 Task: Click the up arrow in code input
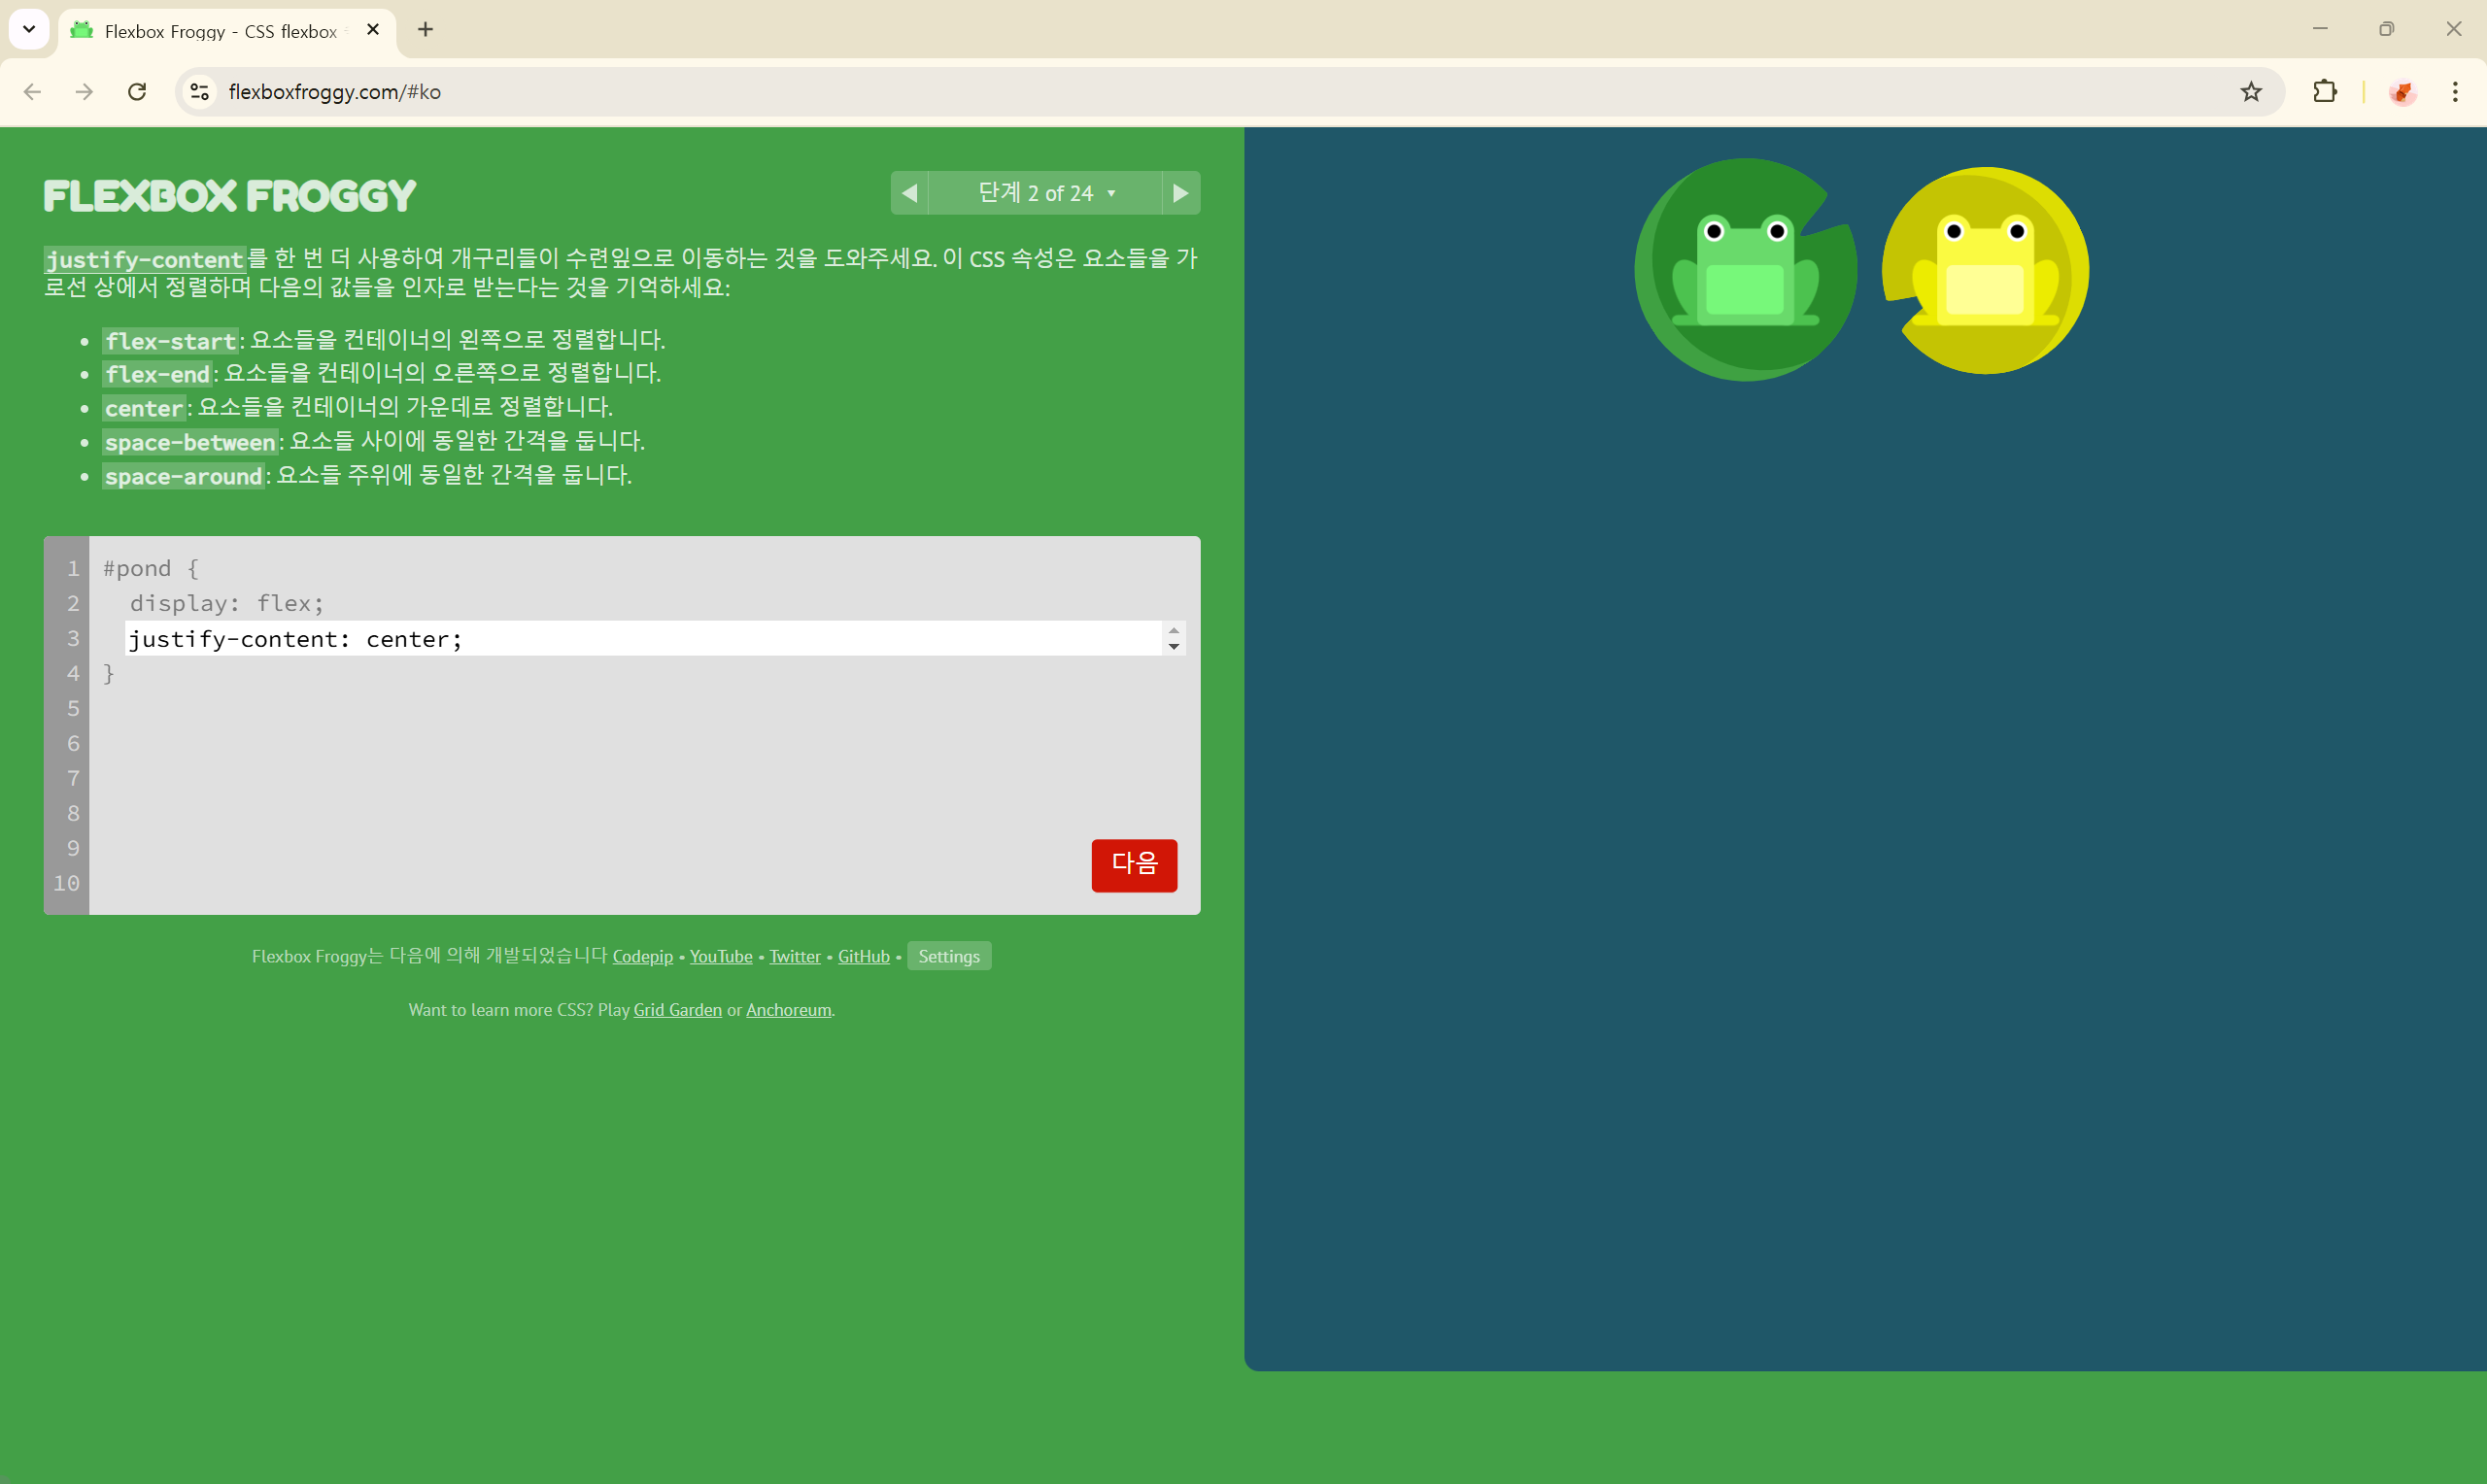click(x=1173, y=630)
